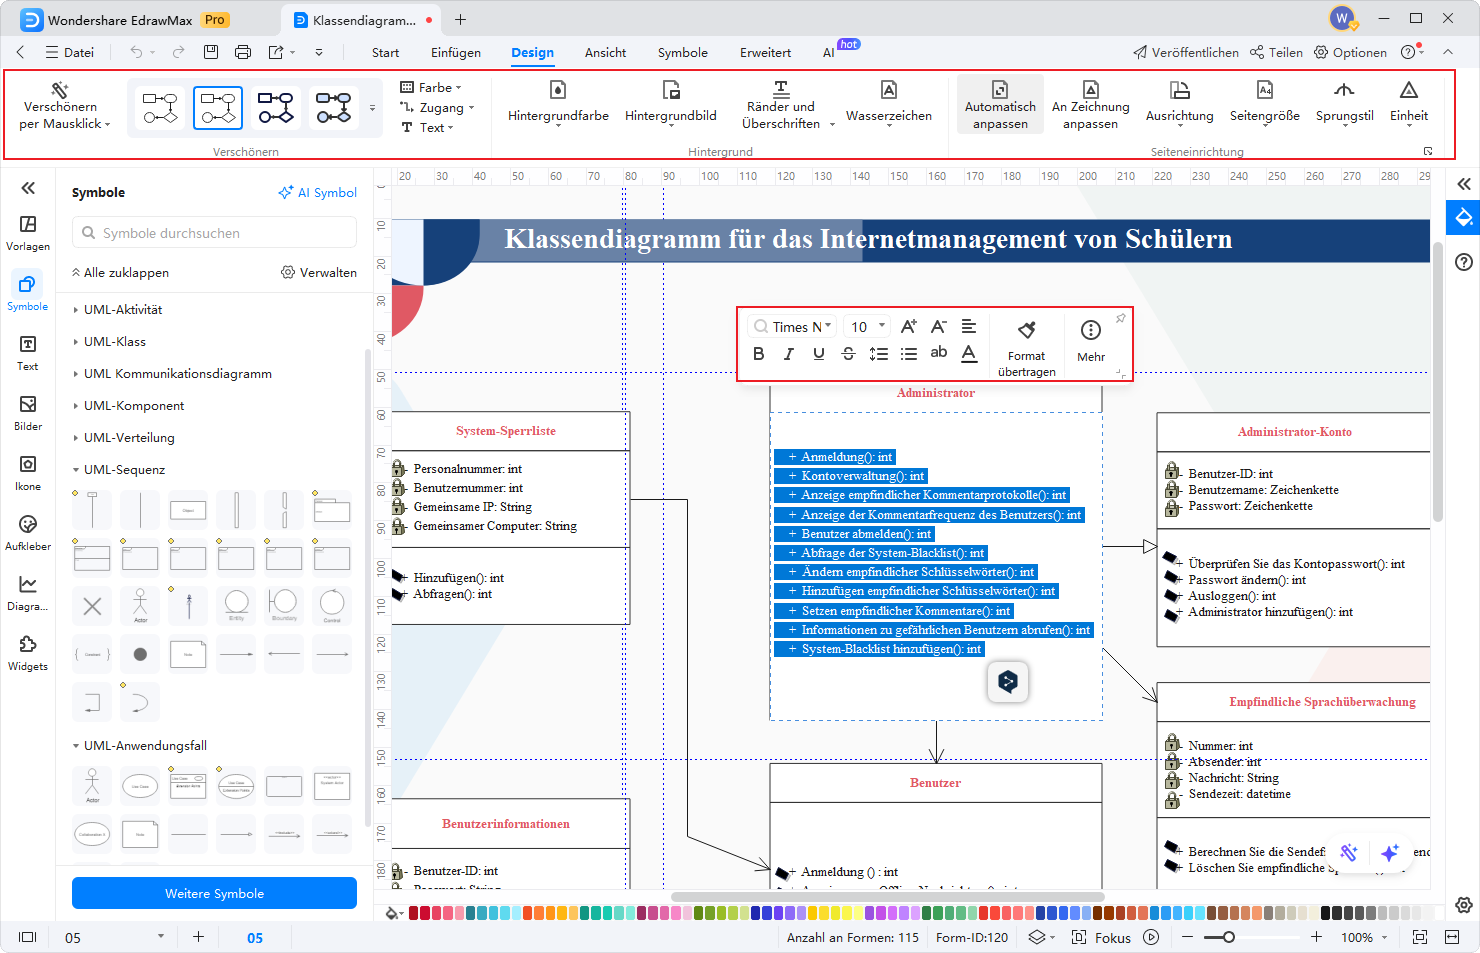Viewport: 1480px width, 953px height.
Task: Click the save icon in the title toolbar
Action: (x=211, y=52)
